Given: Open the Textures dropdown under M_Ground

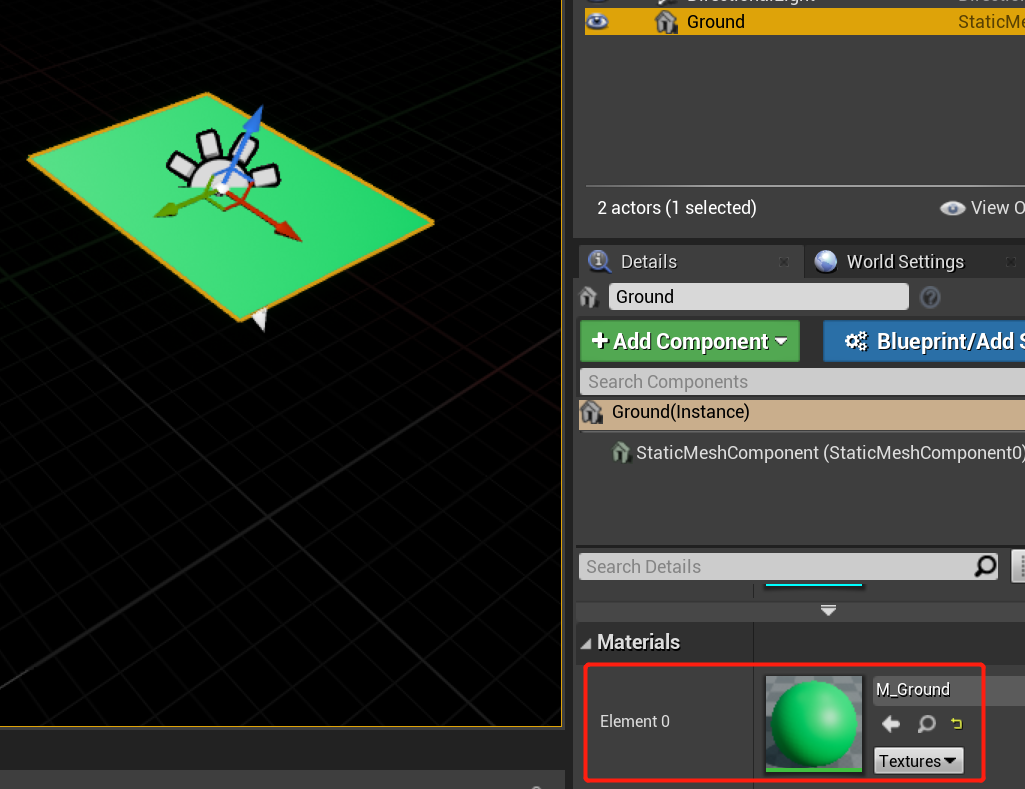Looking at the screenshot, I should coord(918,761).
